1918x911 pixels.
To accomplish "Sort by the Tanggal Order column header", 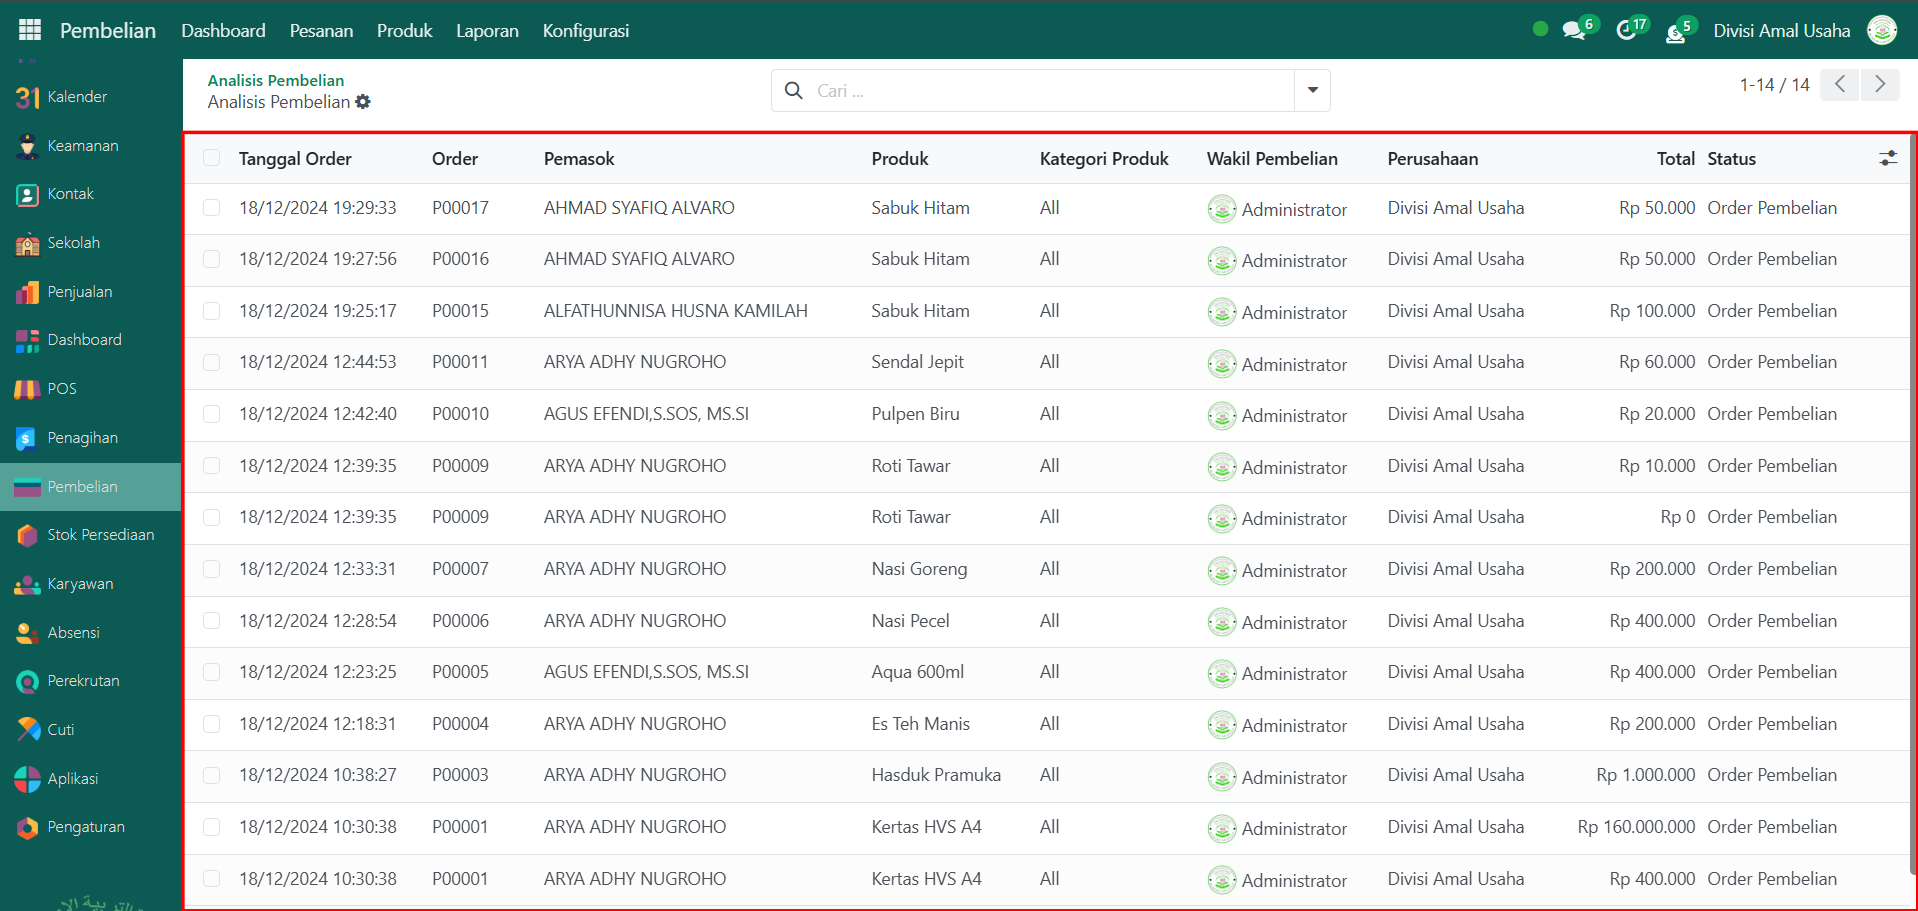I will (295, 159).
